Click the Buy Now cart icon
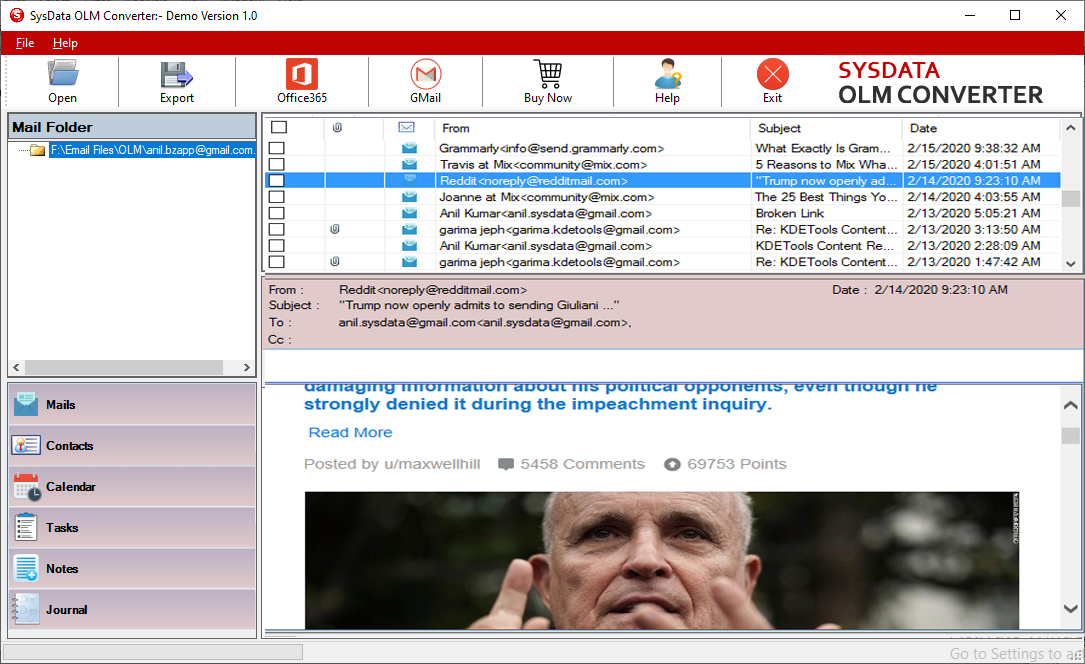The image size is (1085, 664). click(x=548, y=74)
